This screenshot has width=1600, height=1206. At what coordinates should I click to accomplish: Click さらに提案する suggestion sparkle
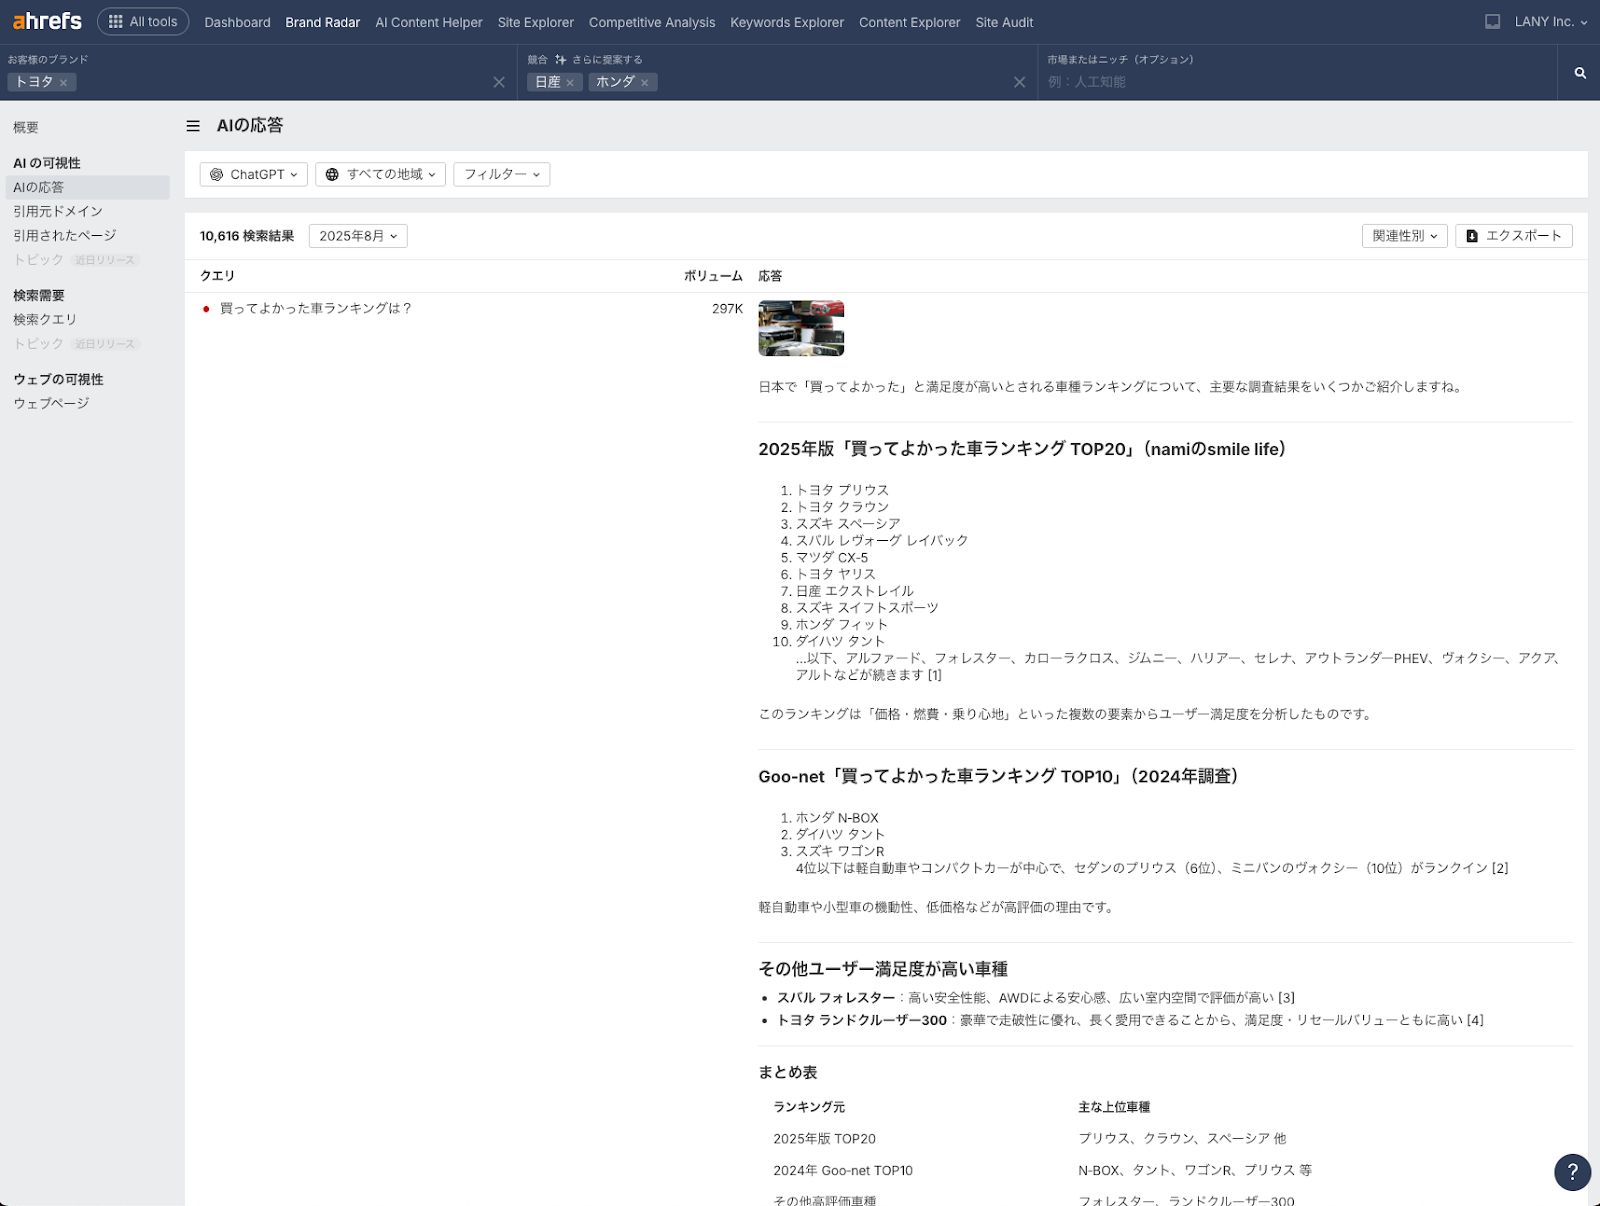pyautogui.click(x=598, y=59)
